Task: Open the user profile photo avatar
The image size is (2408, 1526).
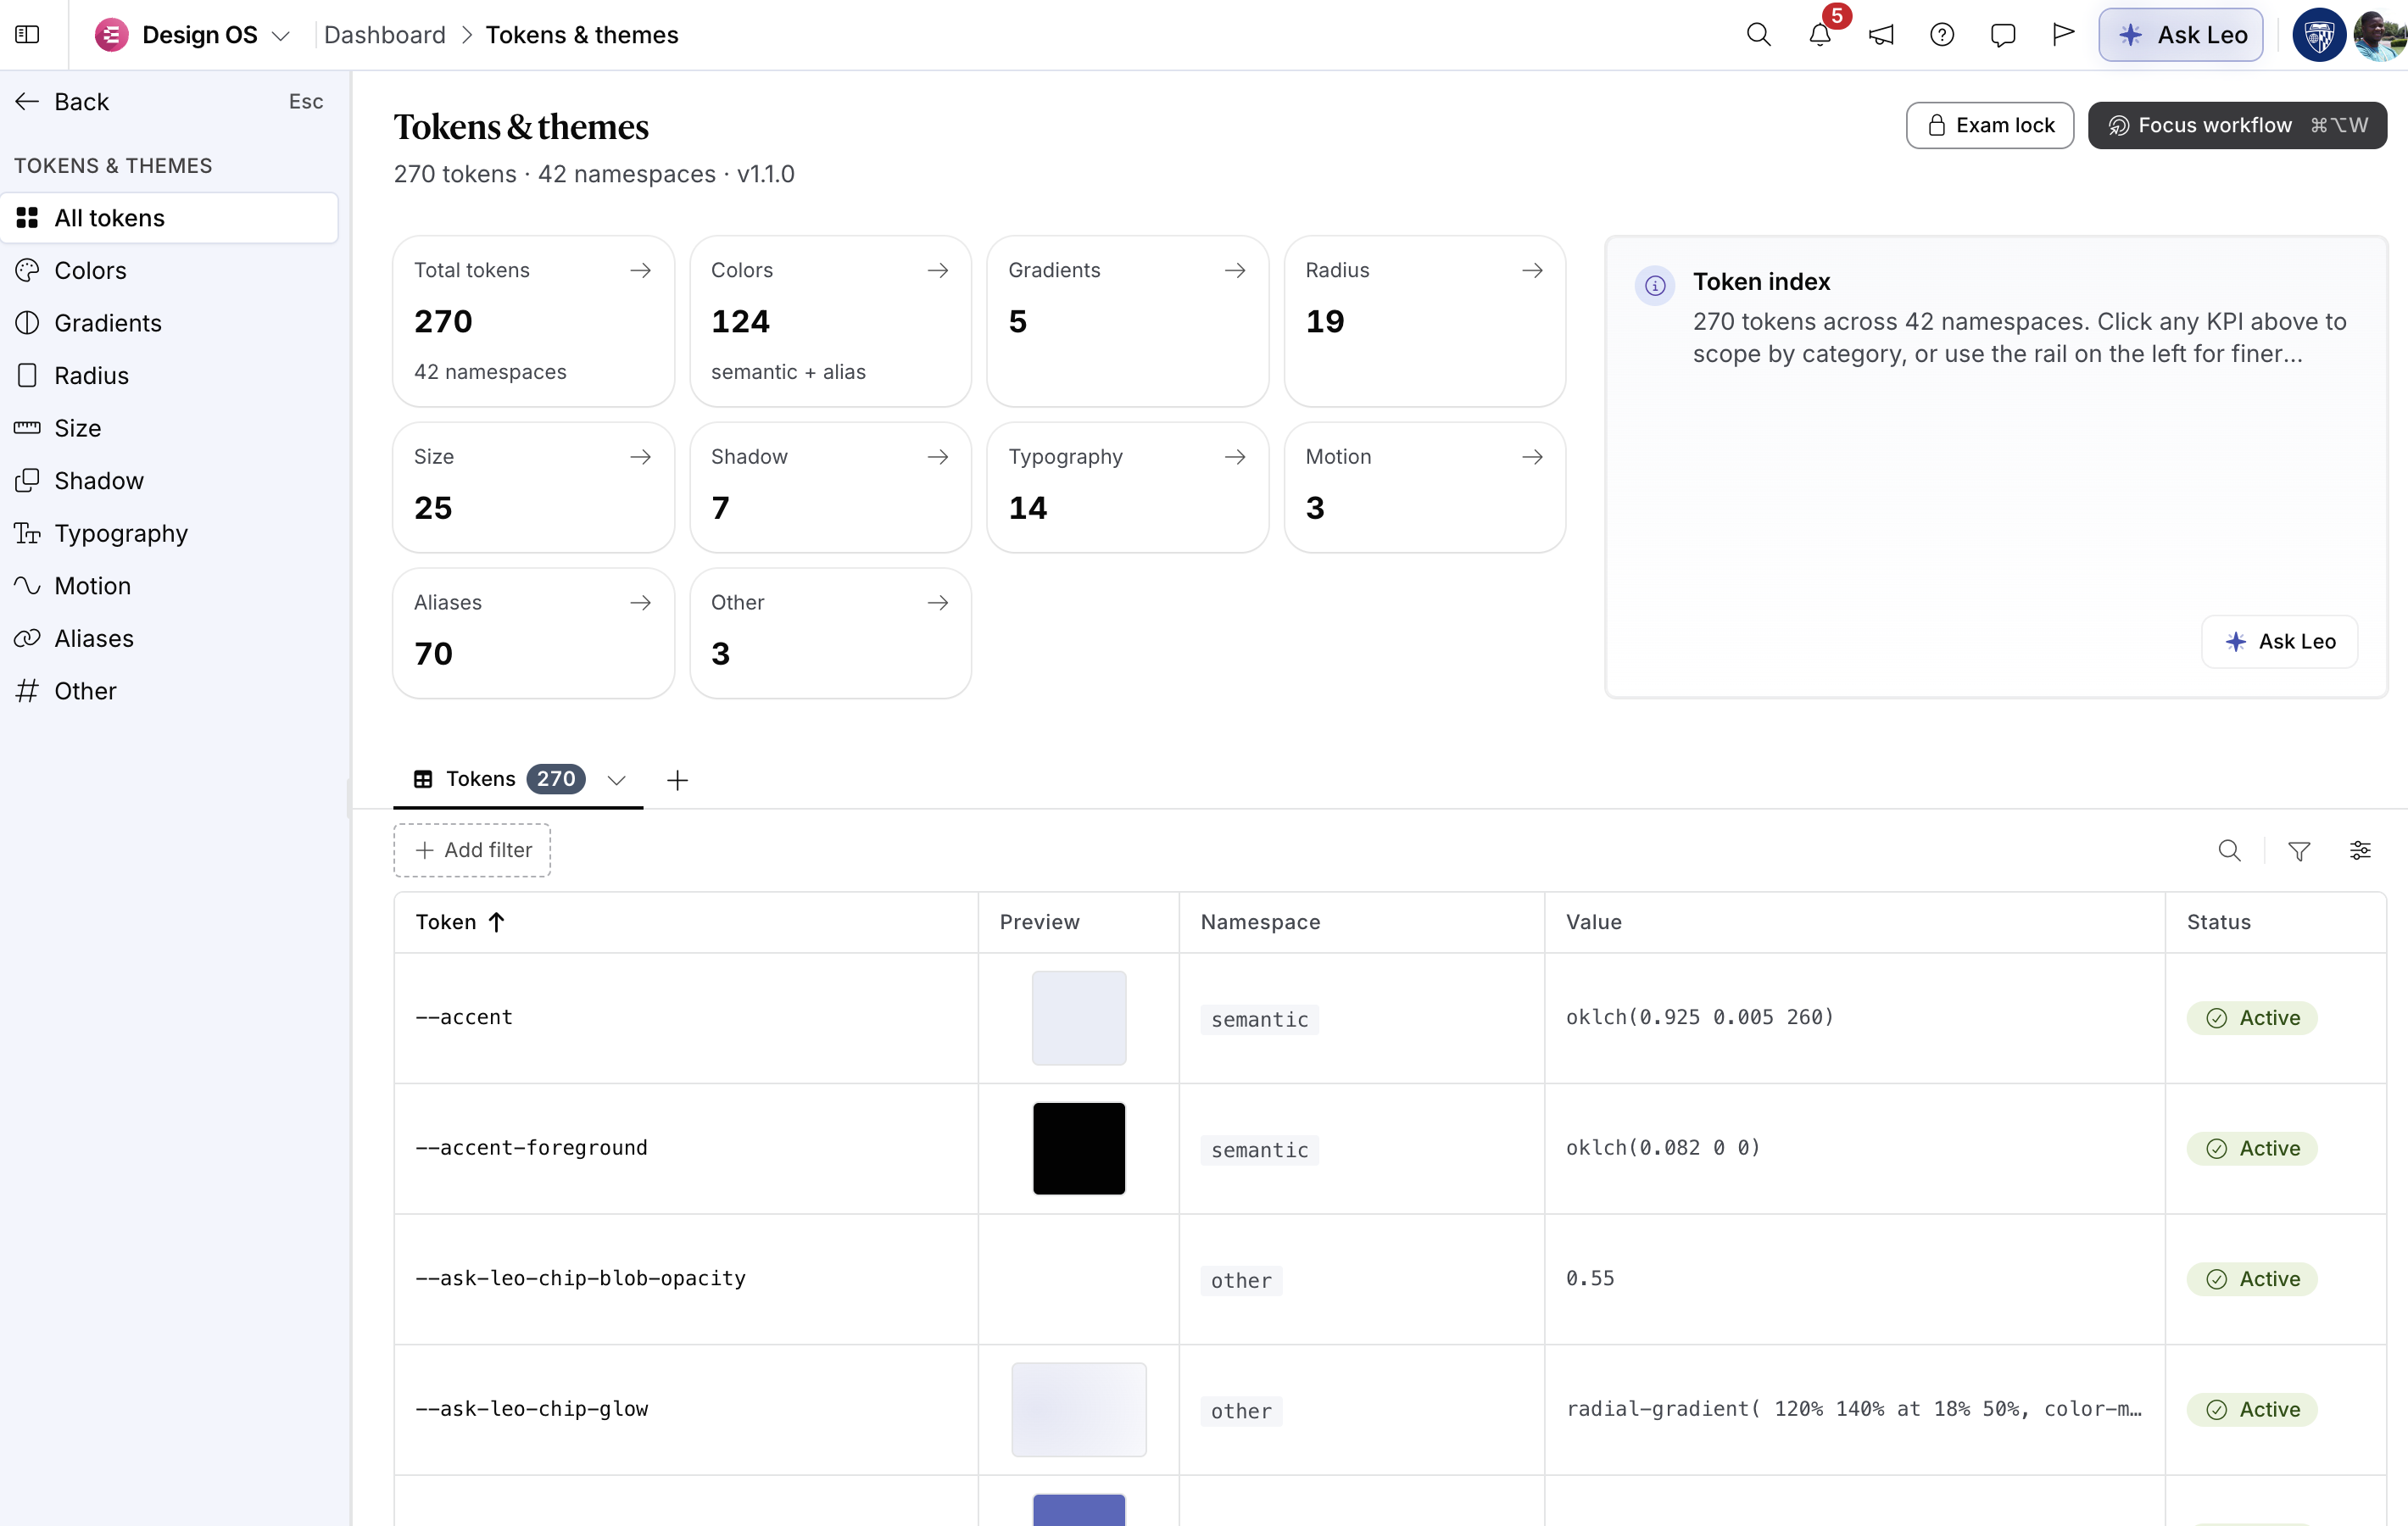Action: click(x=2380, y=35)
